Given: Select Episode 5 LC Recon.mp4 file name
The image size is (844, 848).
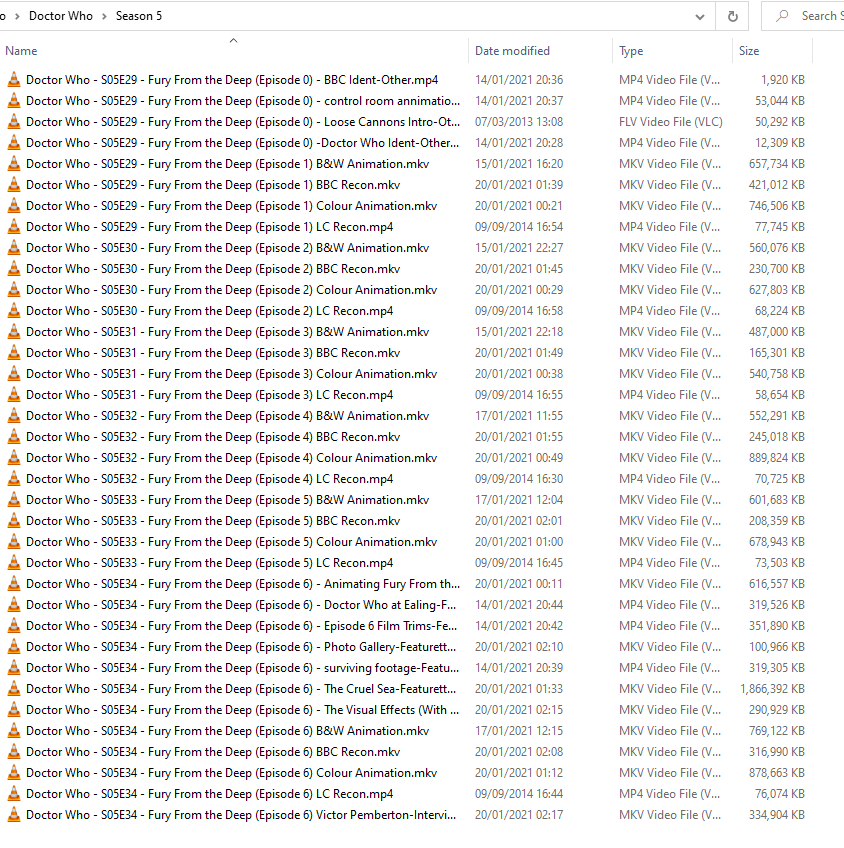Looking at the screenshot, I should (209, 563).
